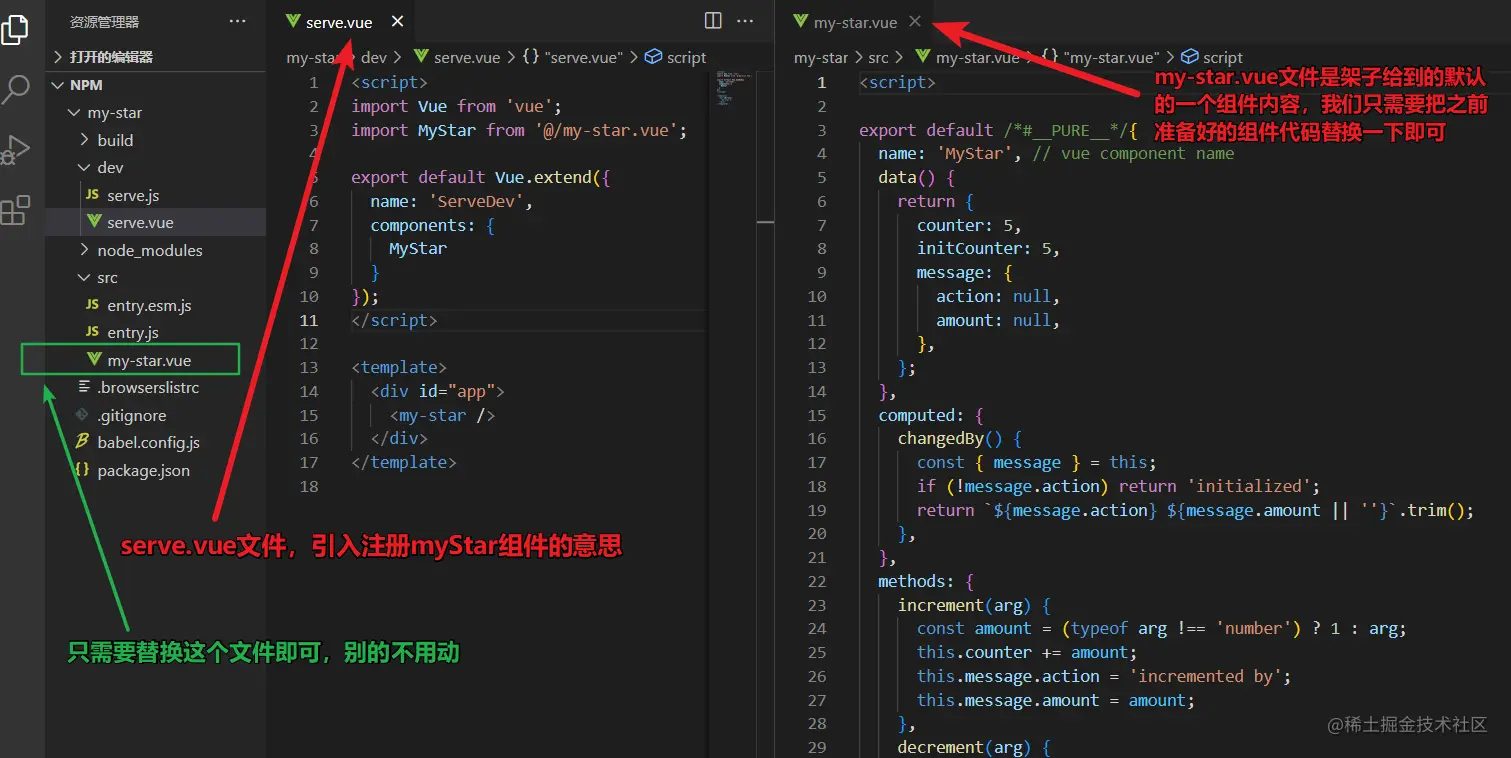Image resolution: width=1511 pixels, height=758 pixels.
Task: Open Run and Debug view
Action: pos(14,150)
